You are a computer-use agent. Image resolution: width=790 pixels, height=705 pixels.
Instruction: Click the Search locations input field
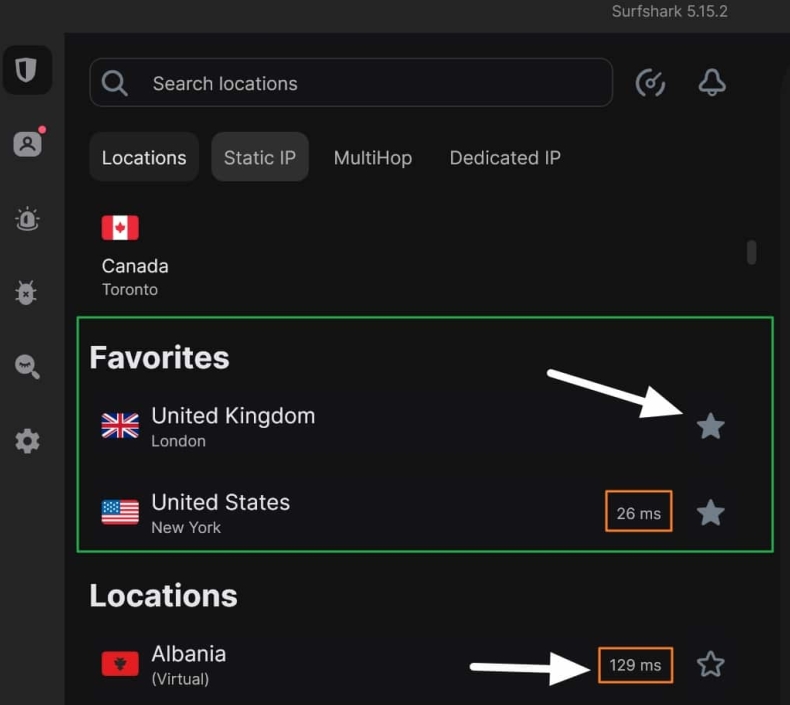coord(370,83)
